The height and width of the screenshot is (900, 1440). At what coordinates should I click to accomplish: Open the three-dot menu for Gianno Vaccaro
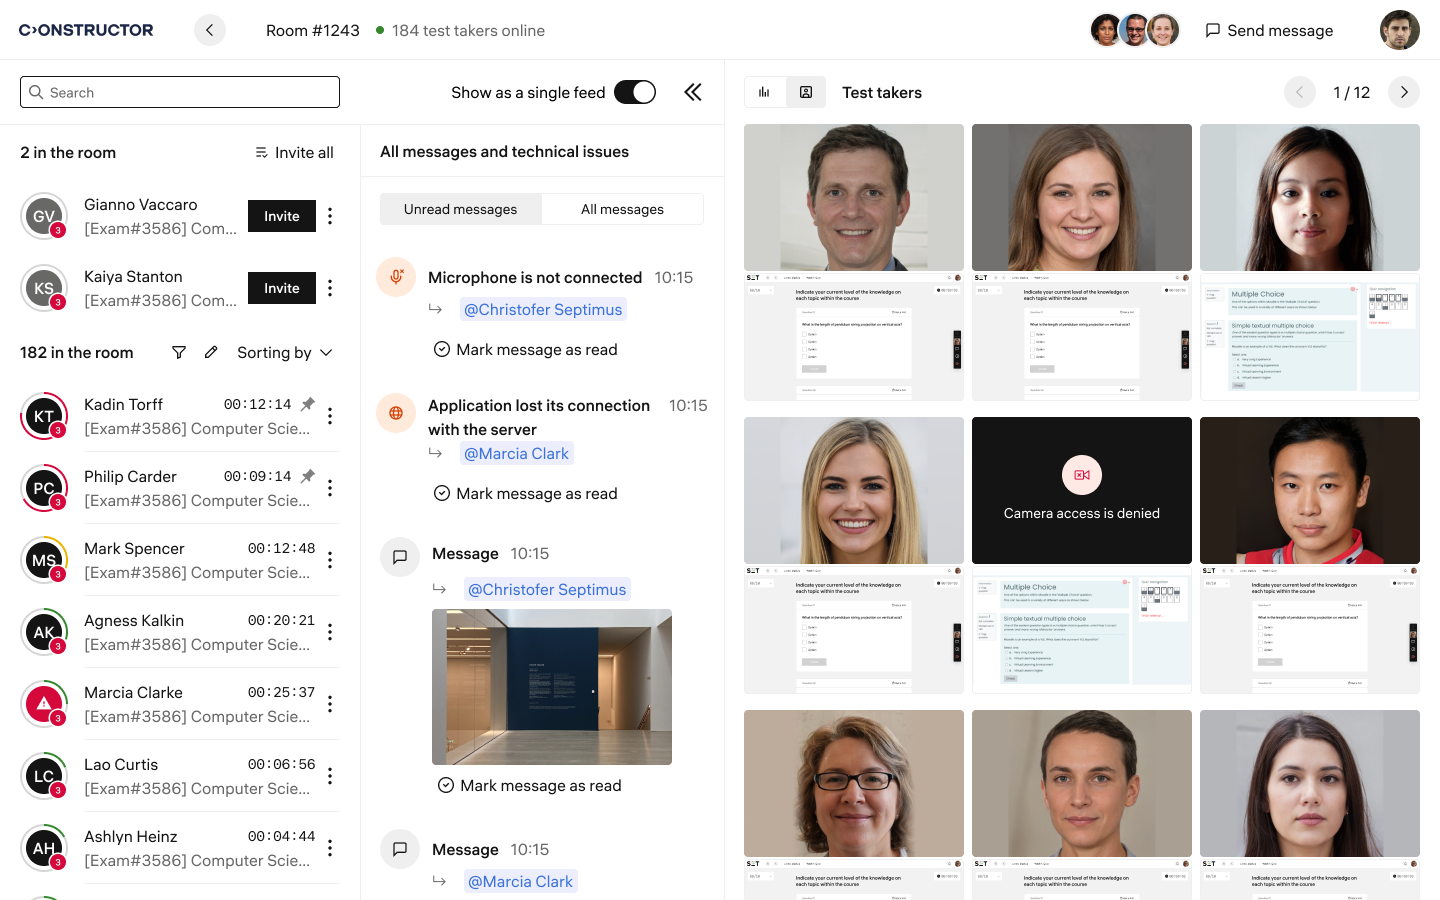[330, 216]
